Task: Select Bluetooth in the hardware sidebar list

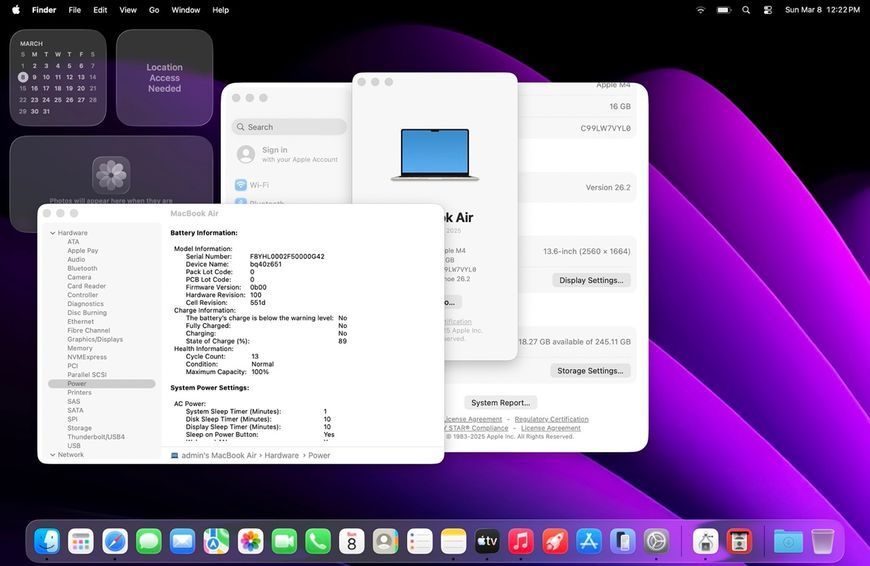Action: click(82, 268)
